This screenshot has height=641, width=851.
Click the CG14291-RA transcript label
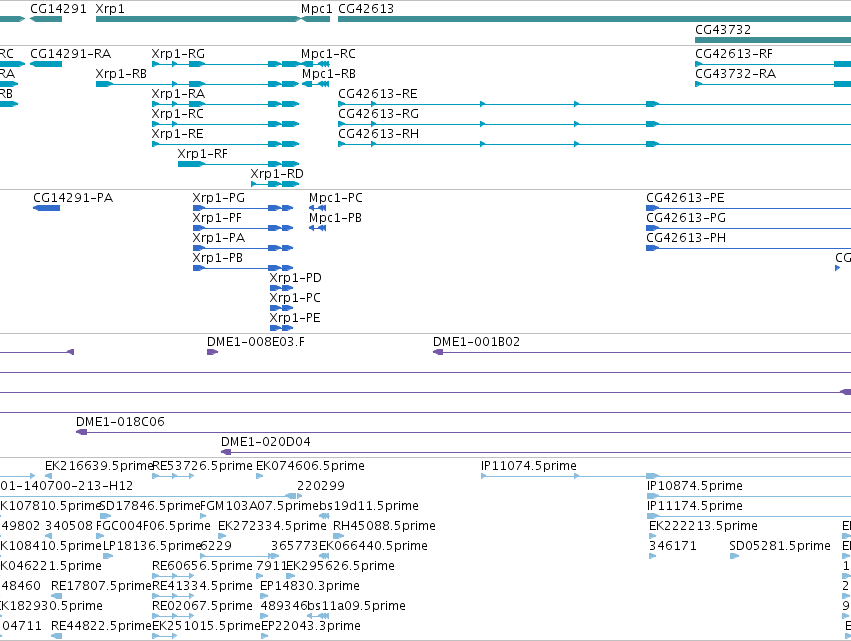point(71,54)
